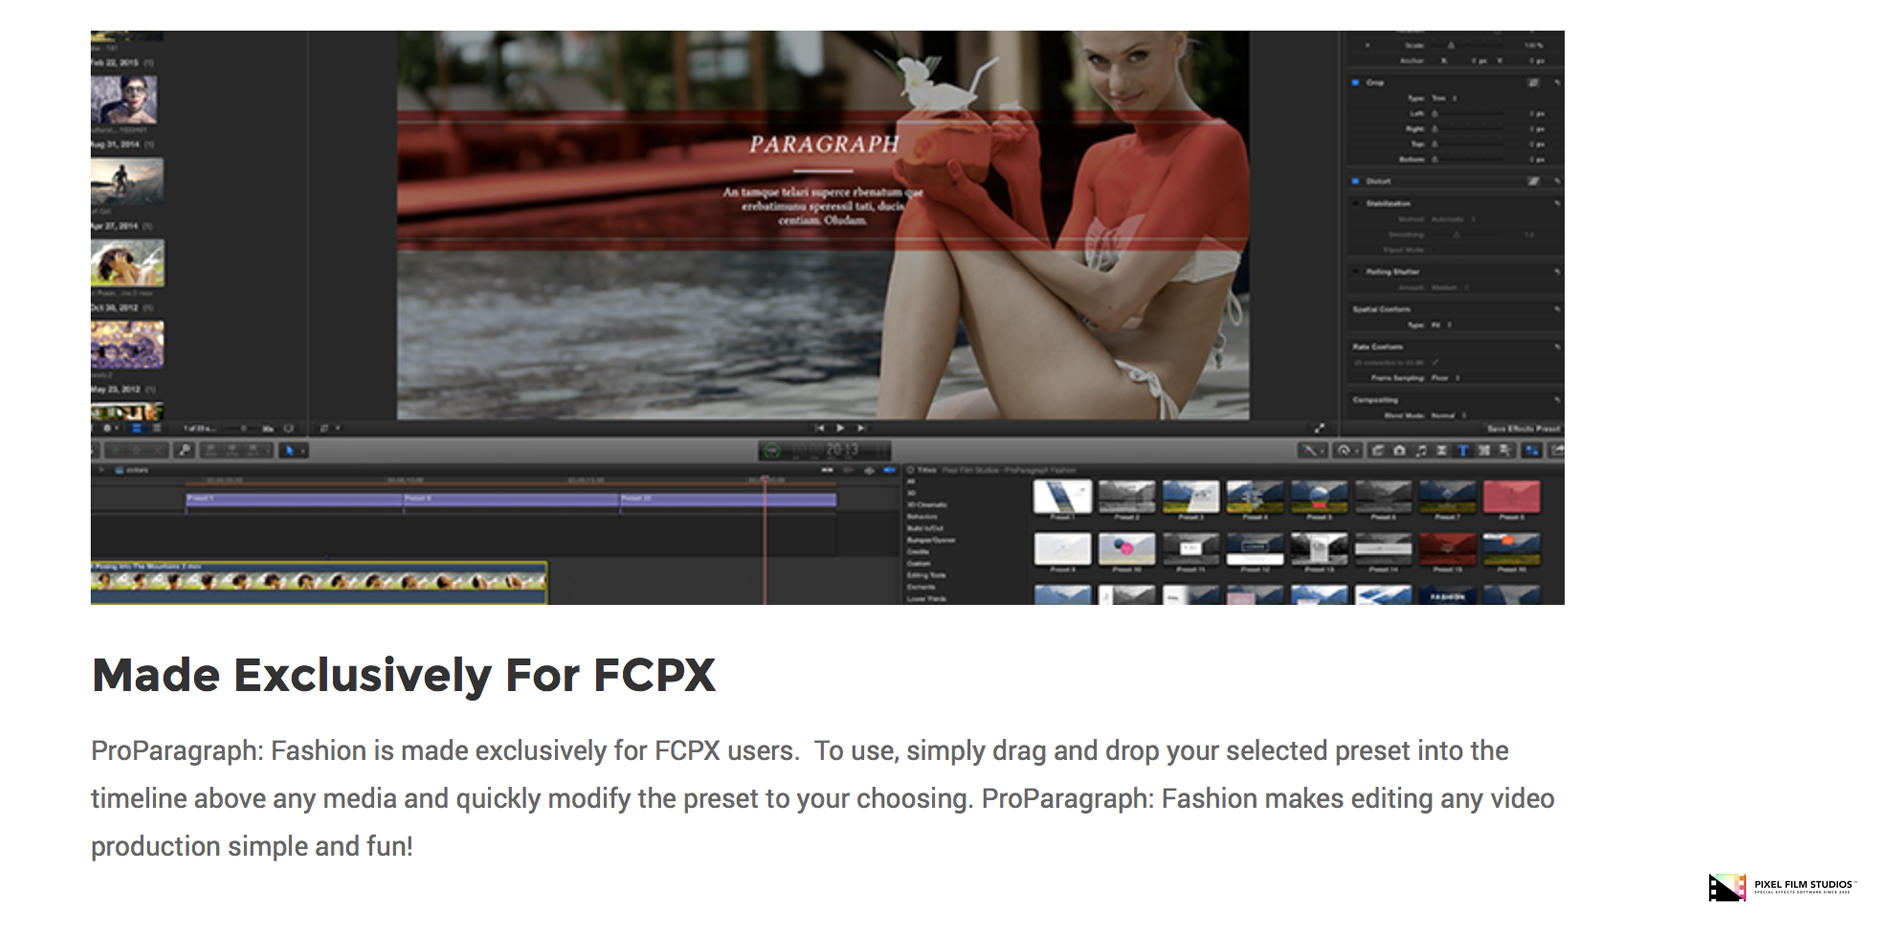Image resolution: width=1888 pixels, height=938 pixels.
Task: Adjust the Crop Bottom slider
Action: [x=1466, y=159]
